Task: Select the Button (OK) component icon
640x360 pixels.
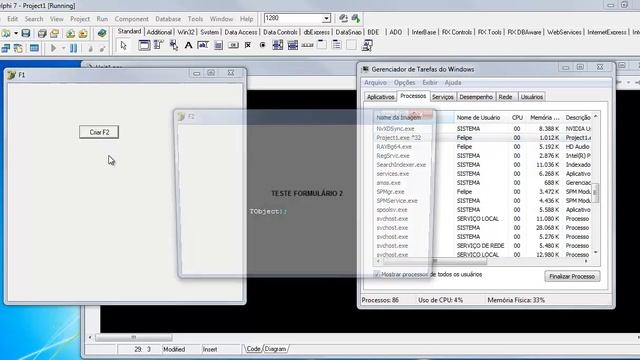Action: [x=233, y=45]
